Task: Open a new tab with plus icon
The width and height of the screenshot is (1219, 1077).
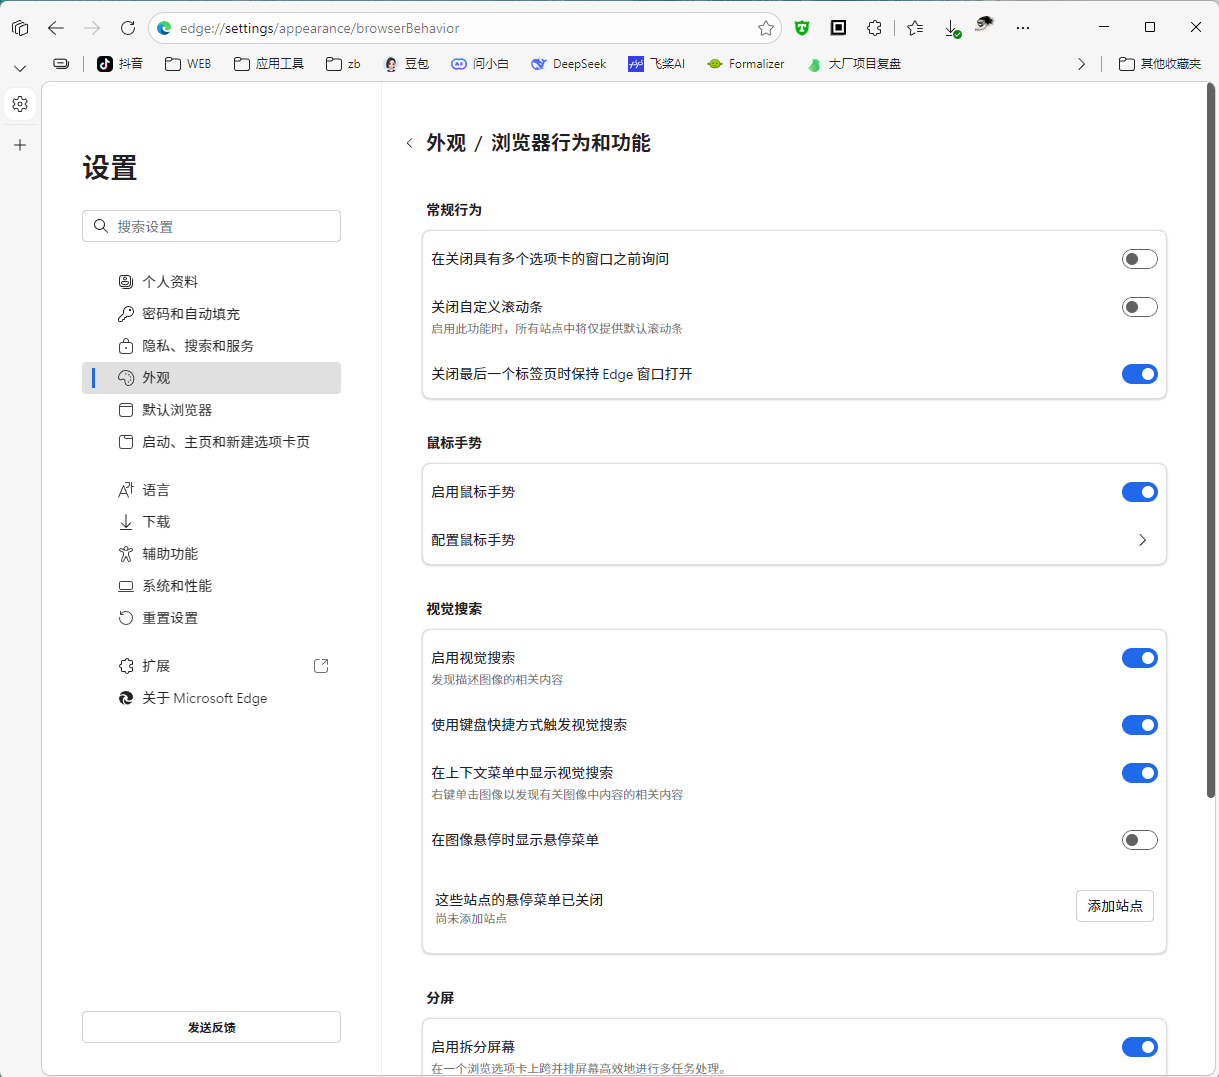Action: [x=20, y=145]
